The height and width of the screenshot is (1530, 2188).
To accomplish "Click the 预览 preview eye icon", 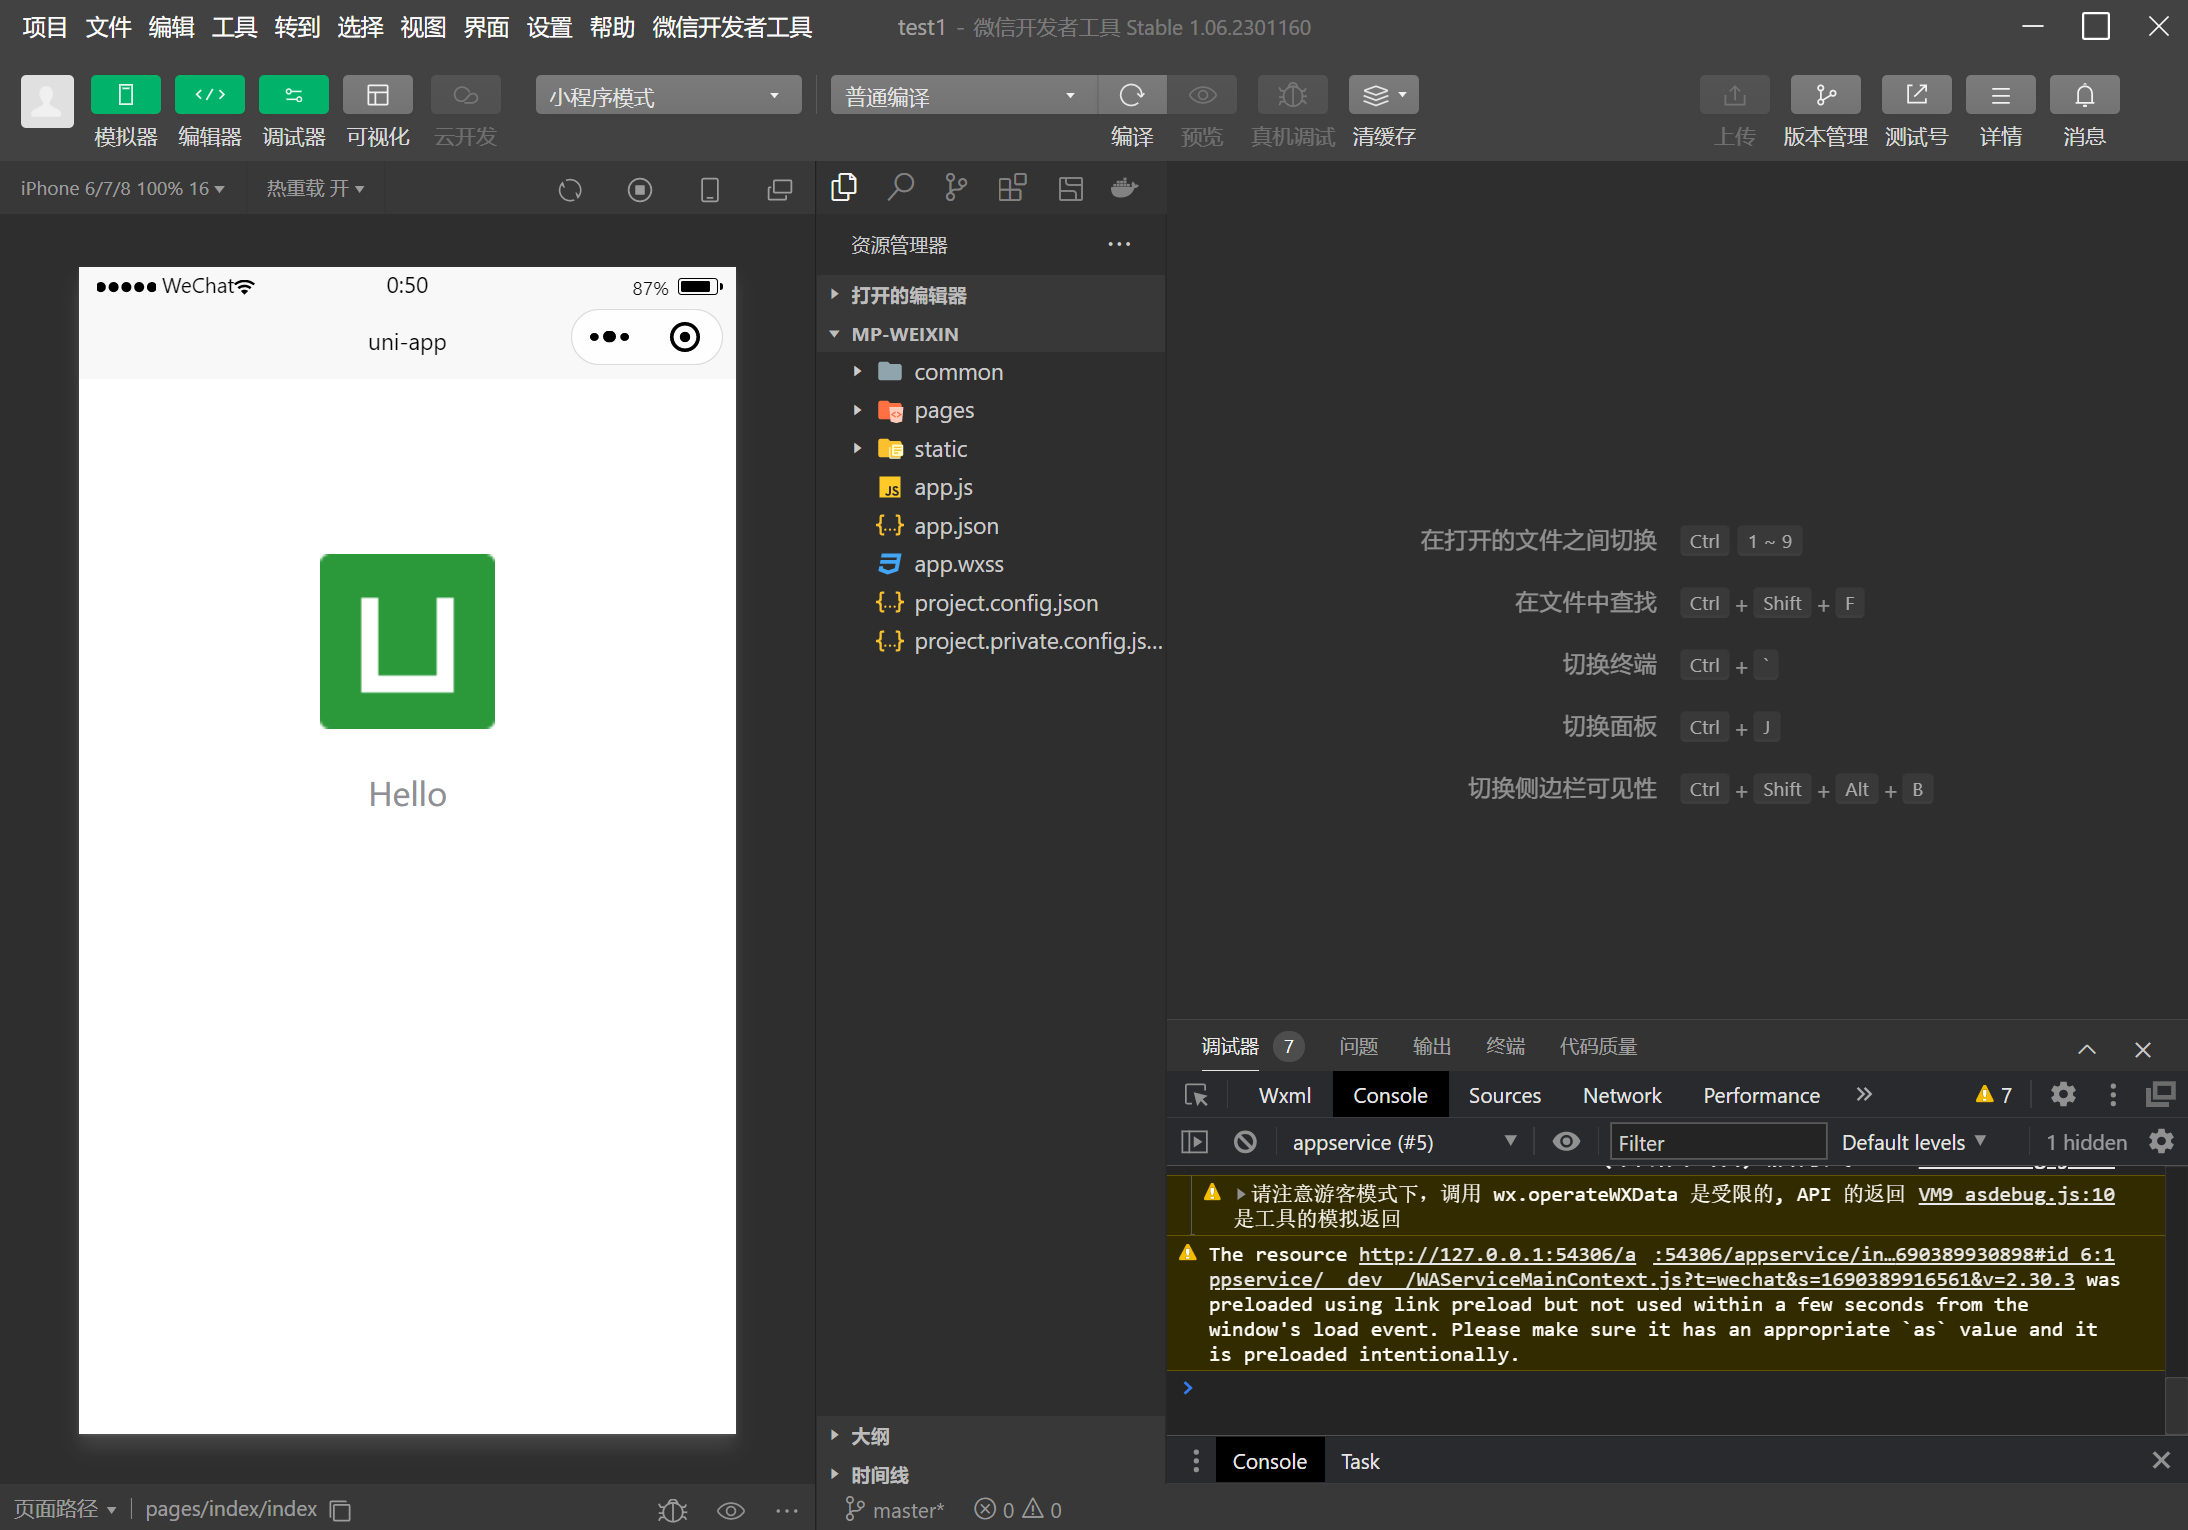I will (1202, 95).
